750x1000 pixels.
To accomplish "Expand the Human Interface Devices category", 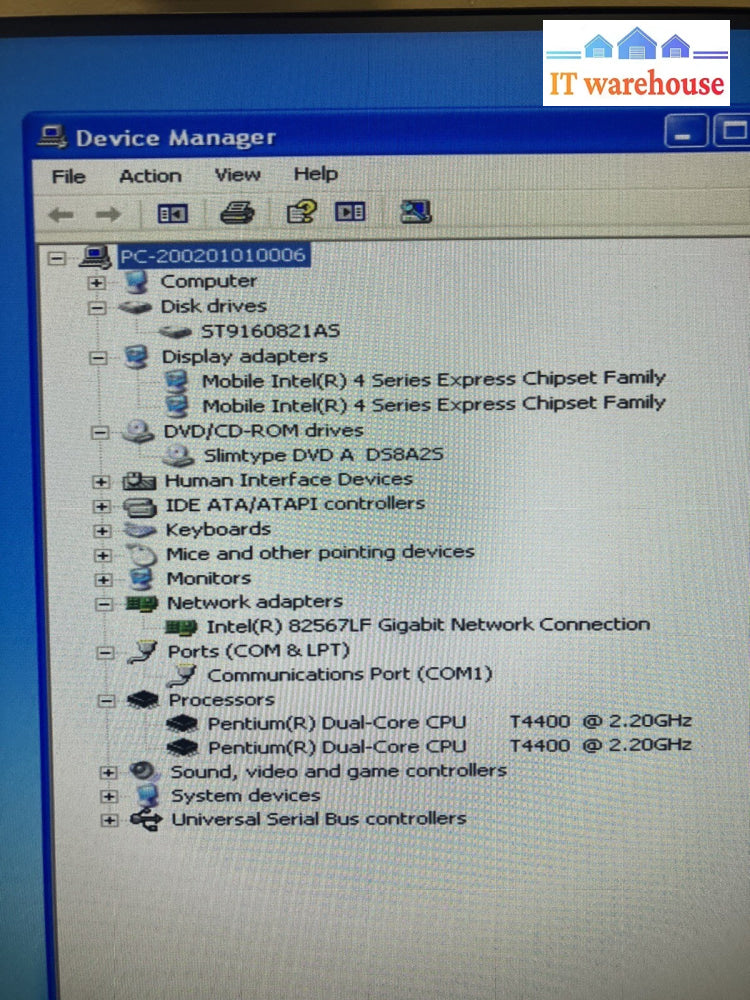I will pyautogui.click(x=100, y=482).
